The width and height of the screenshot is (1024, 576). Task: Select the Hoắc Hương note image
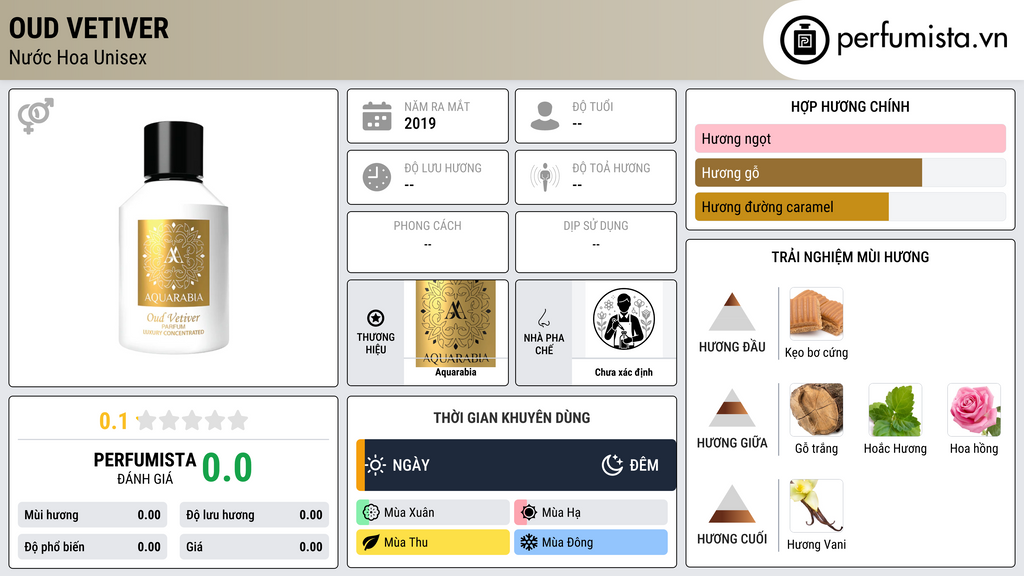pyautogui.click(x=895, y=410)
